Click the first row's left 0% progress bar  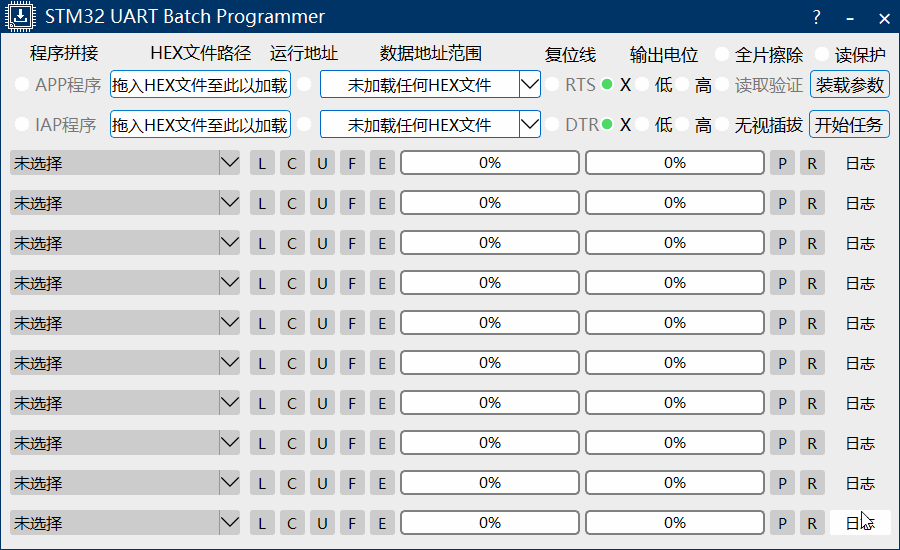click(x=490, y=163)
